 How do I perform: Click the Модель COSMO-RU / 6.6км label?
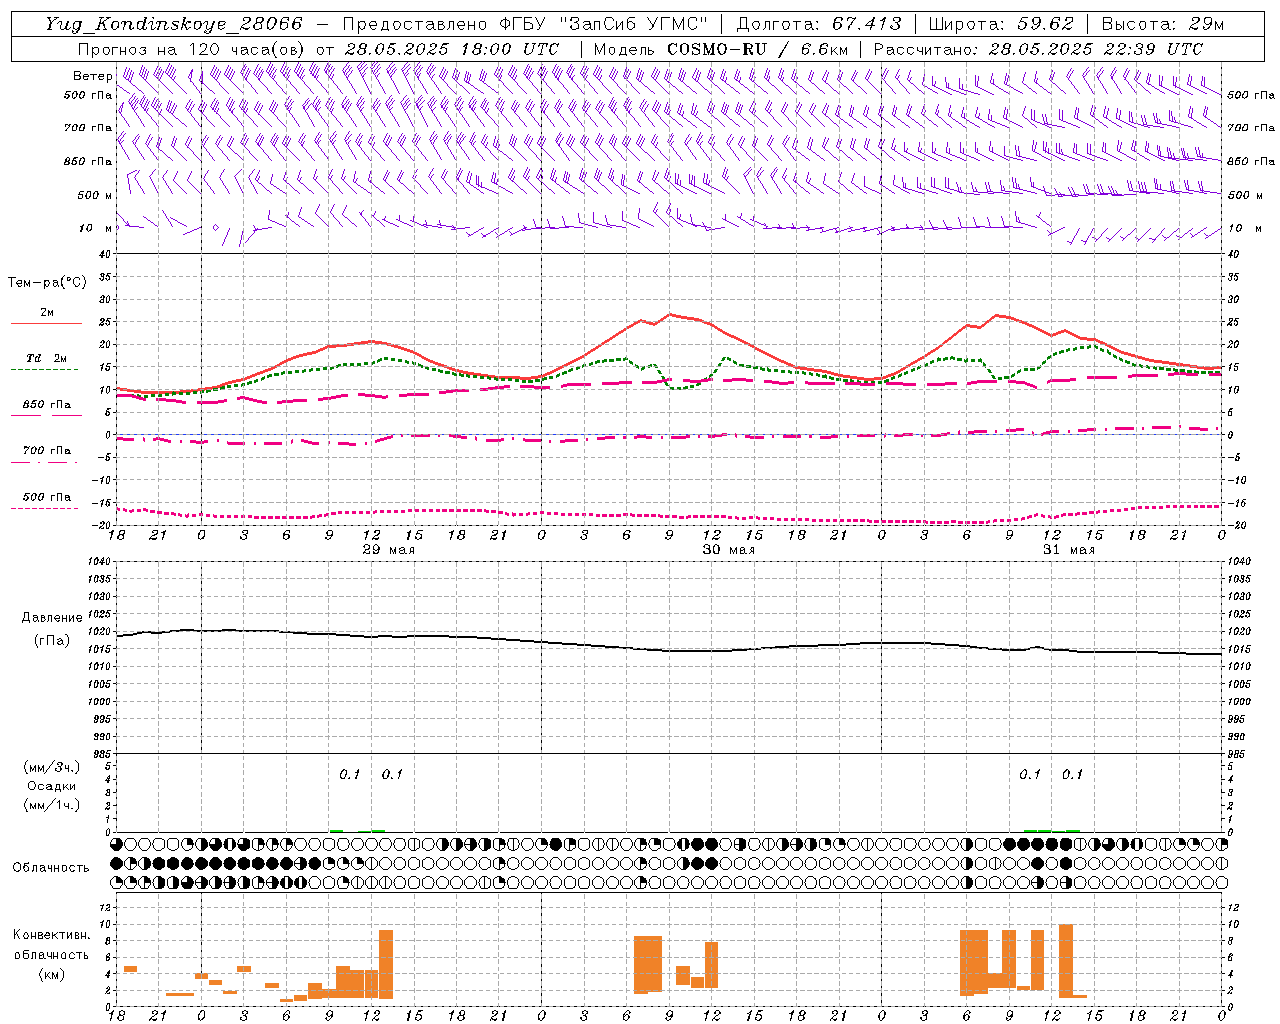(x=721, y=49)
